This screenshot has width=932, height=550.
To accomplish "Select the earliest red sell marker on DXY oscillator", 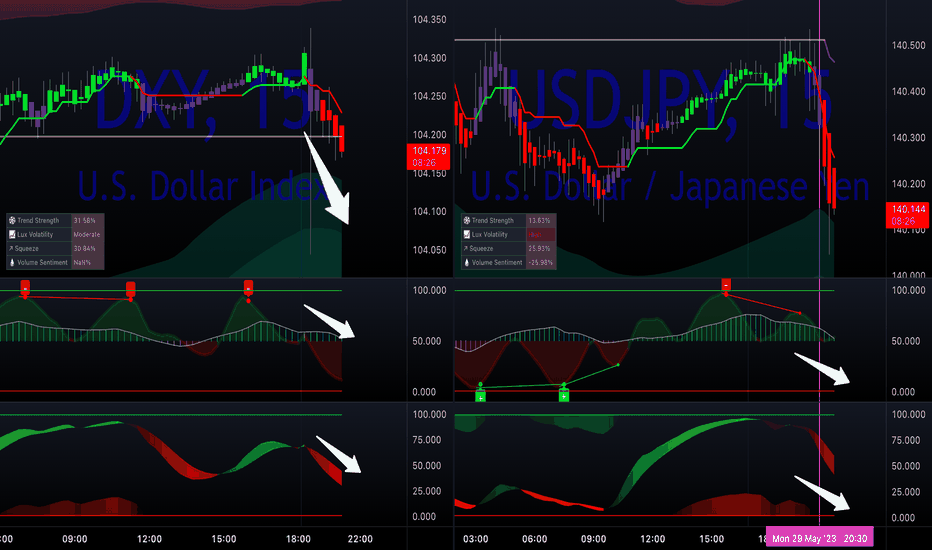I will (25, 287).
